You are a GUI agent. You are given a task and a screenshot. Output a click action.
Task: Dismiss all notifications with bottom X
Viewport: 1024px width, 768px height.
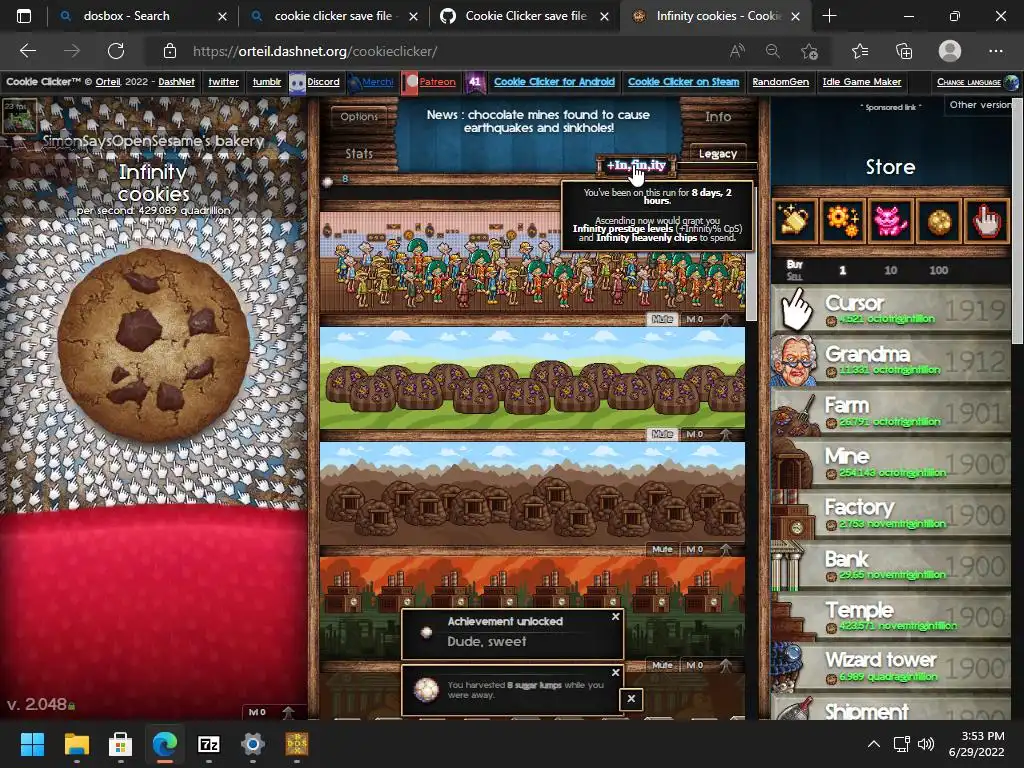coord(631,699)
